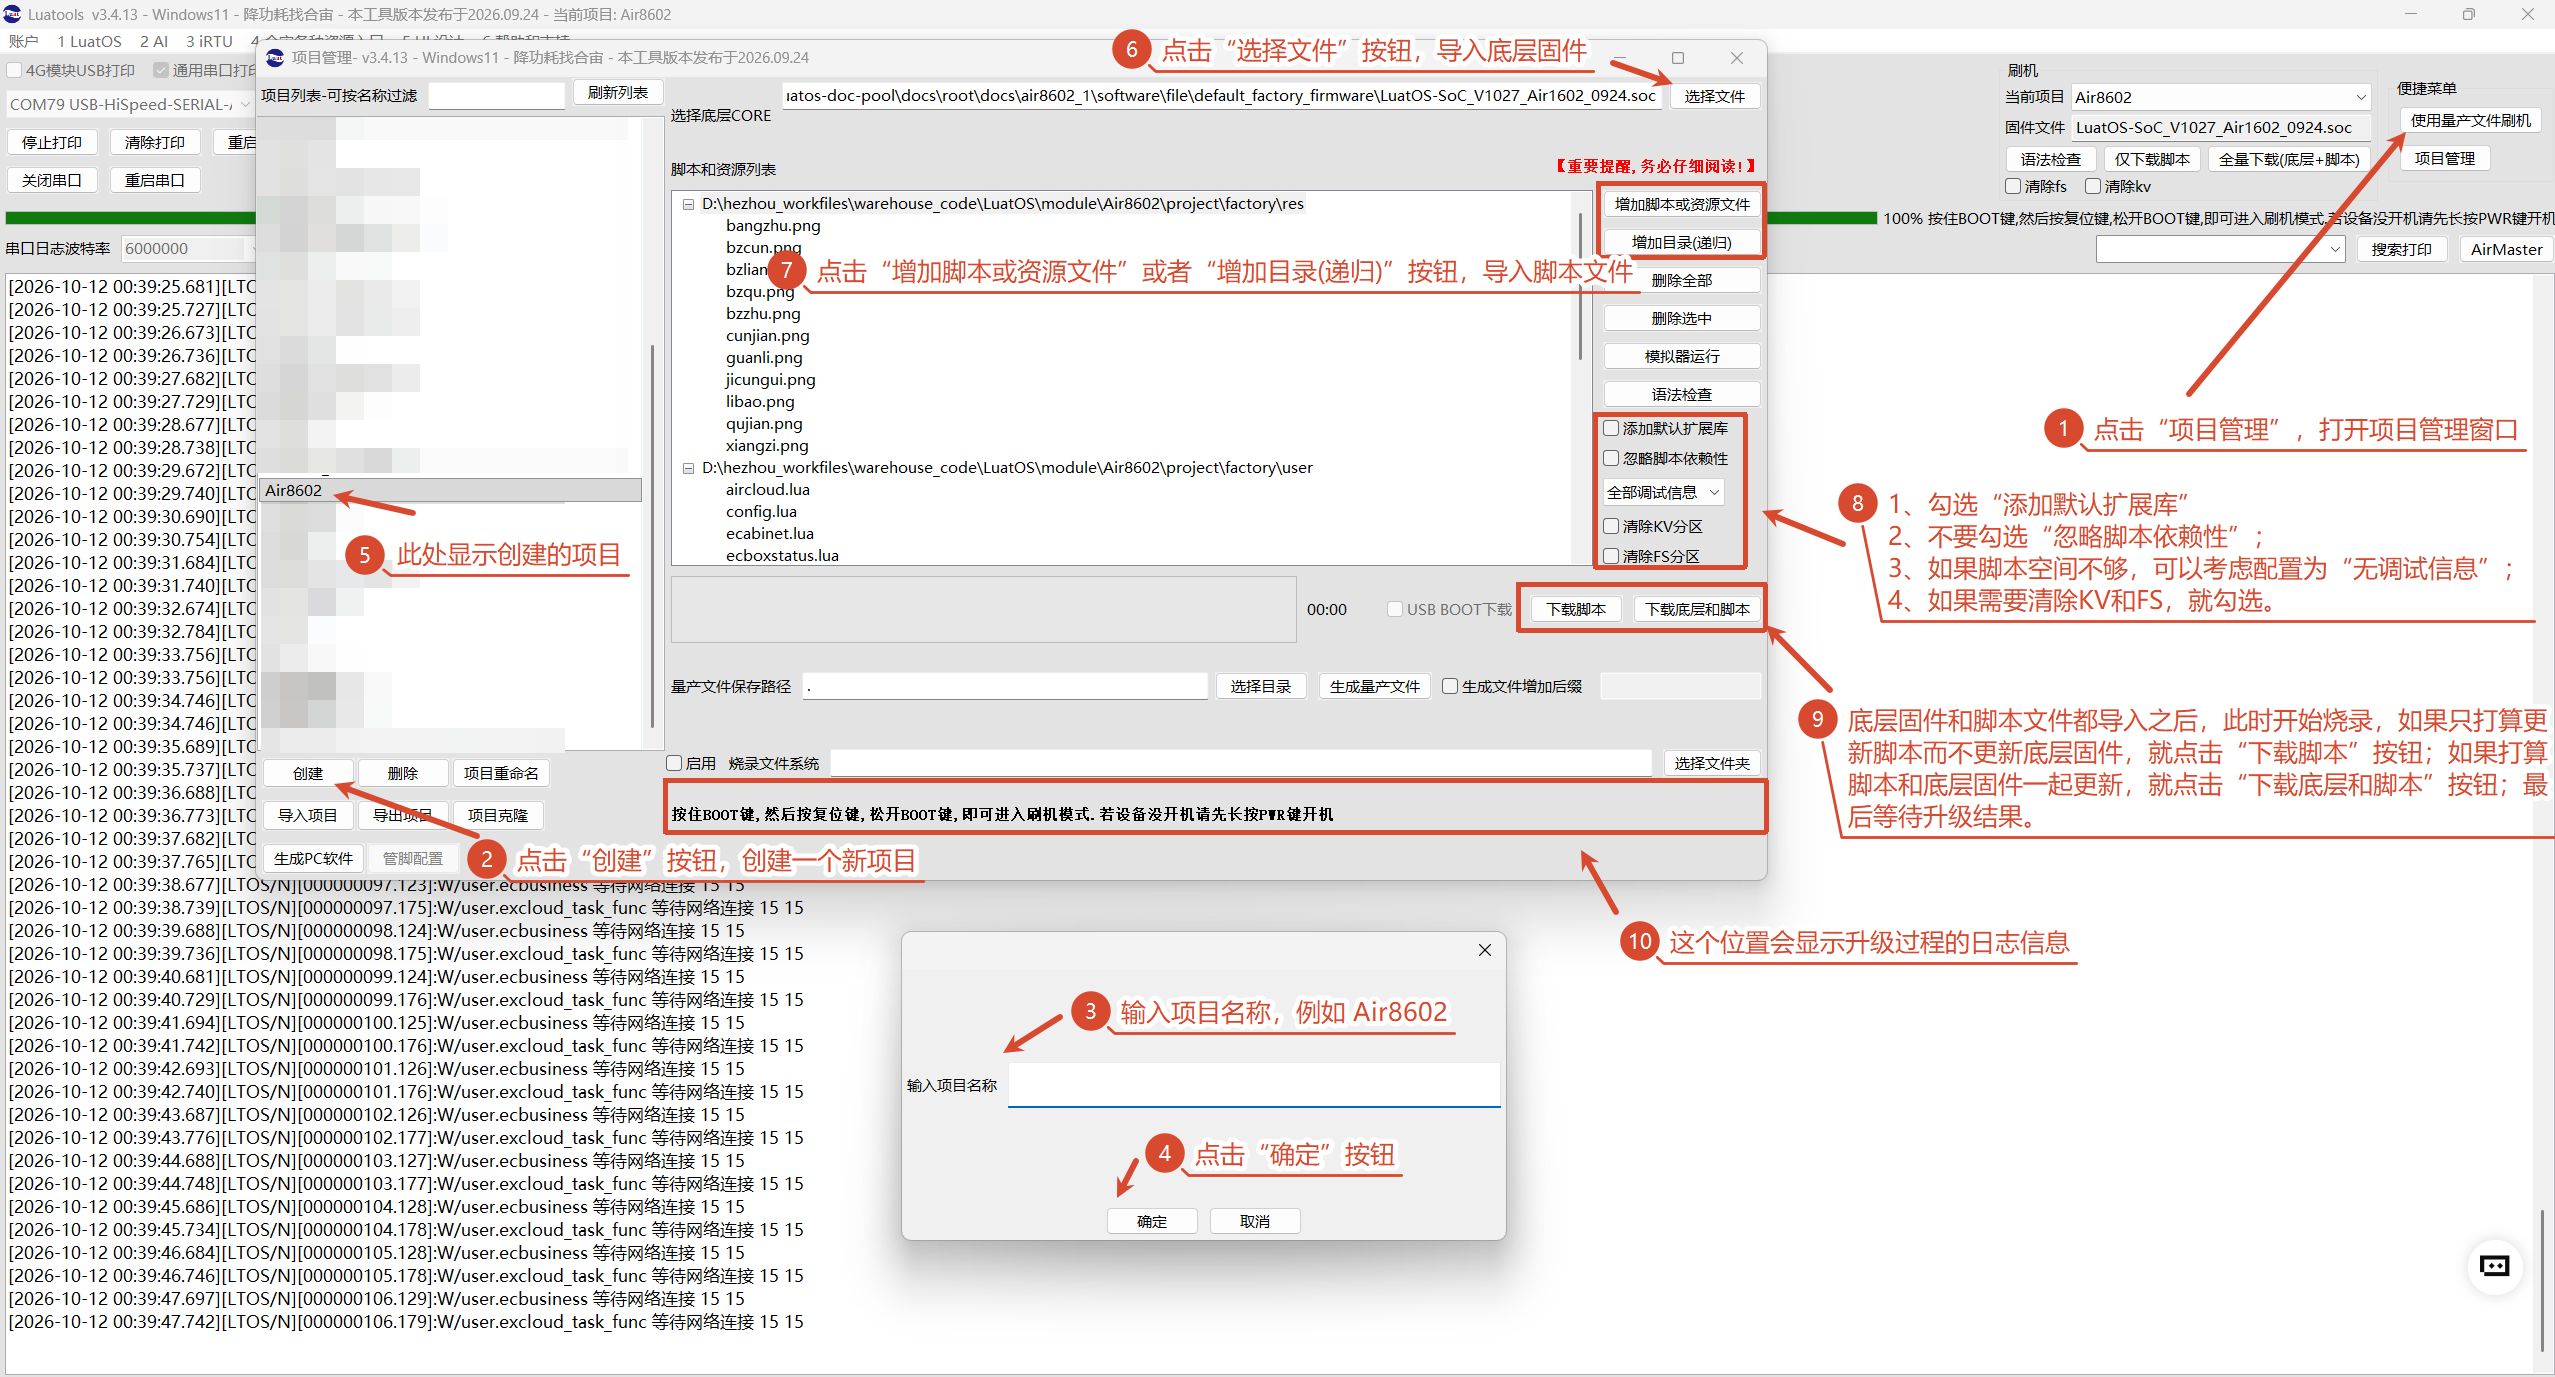
Task: Toggle the 清除KV分区 checkbox
Action: click(1611, 526)
